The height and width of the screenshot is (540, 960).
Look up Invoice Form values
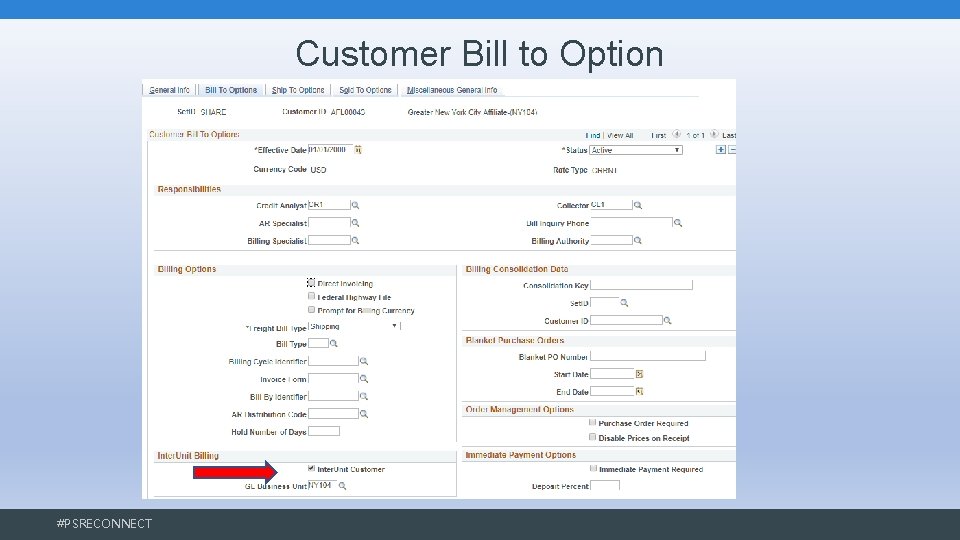pyautogui.click(x=364, y=379)
